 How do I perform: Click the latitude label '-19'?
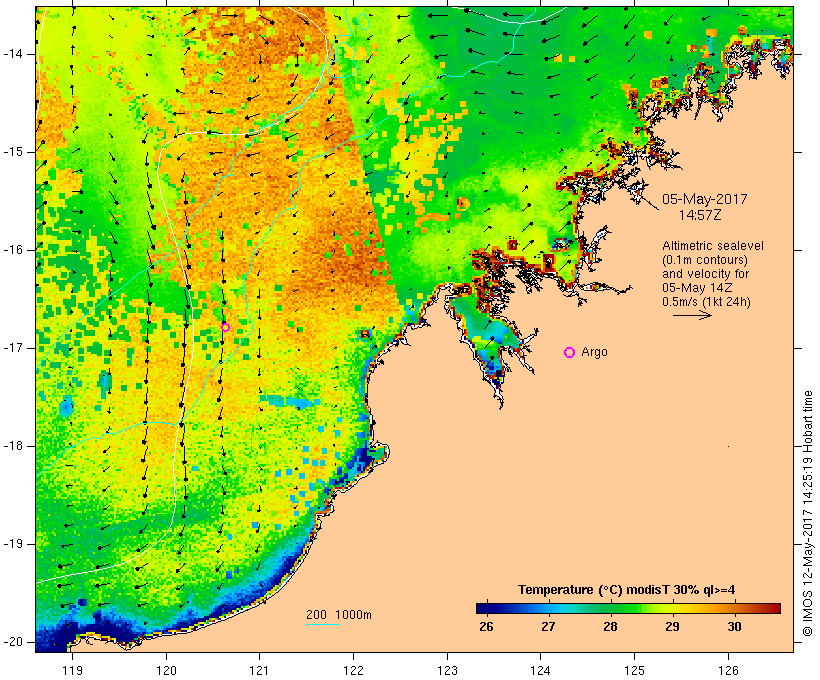tap(13, 544)
